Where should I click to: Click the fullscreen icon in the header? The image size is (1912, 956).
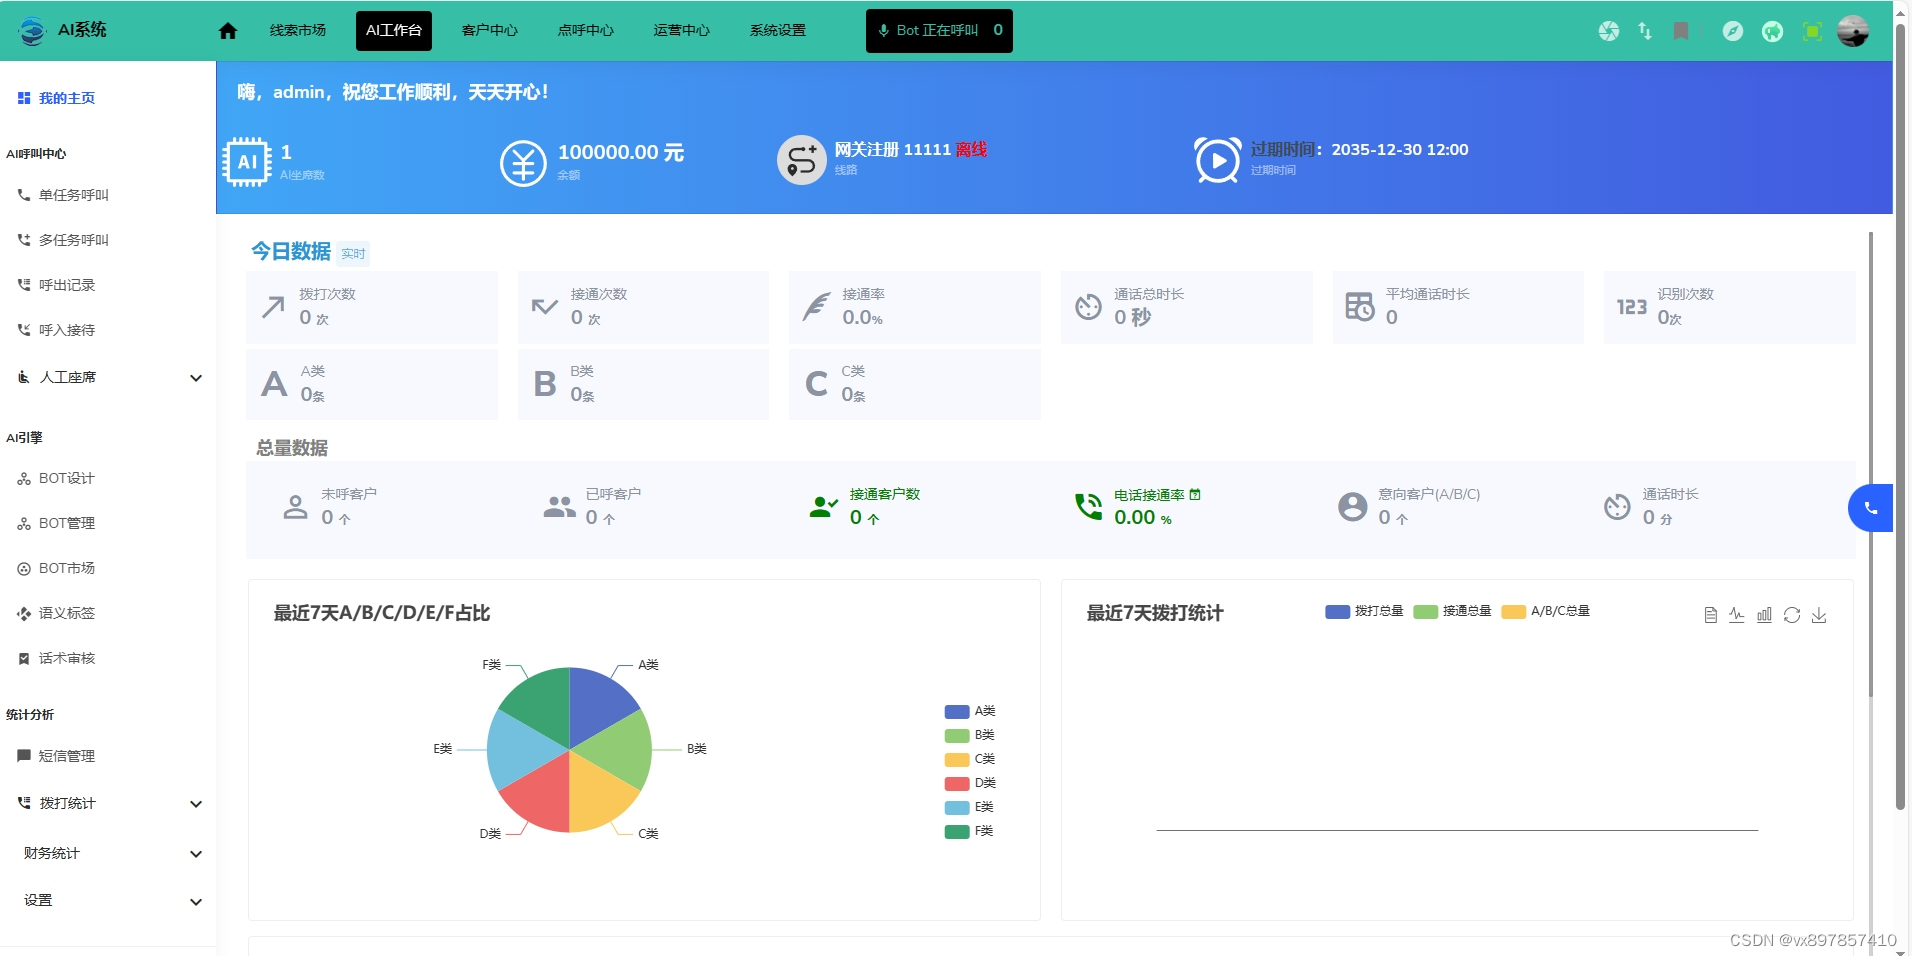[x=1812, y=31]
